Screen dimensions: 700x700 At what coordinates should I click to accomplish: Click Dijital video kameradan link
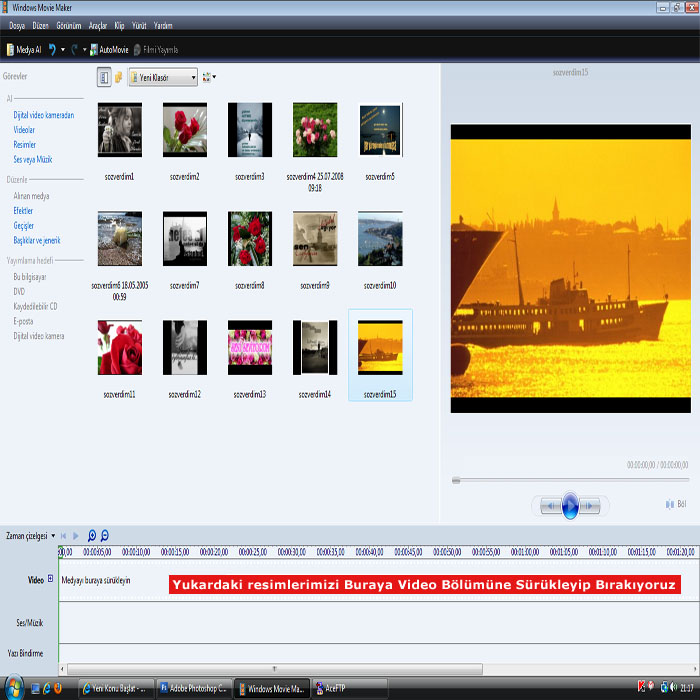[44, 115]
